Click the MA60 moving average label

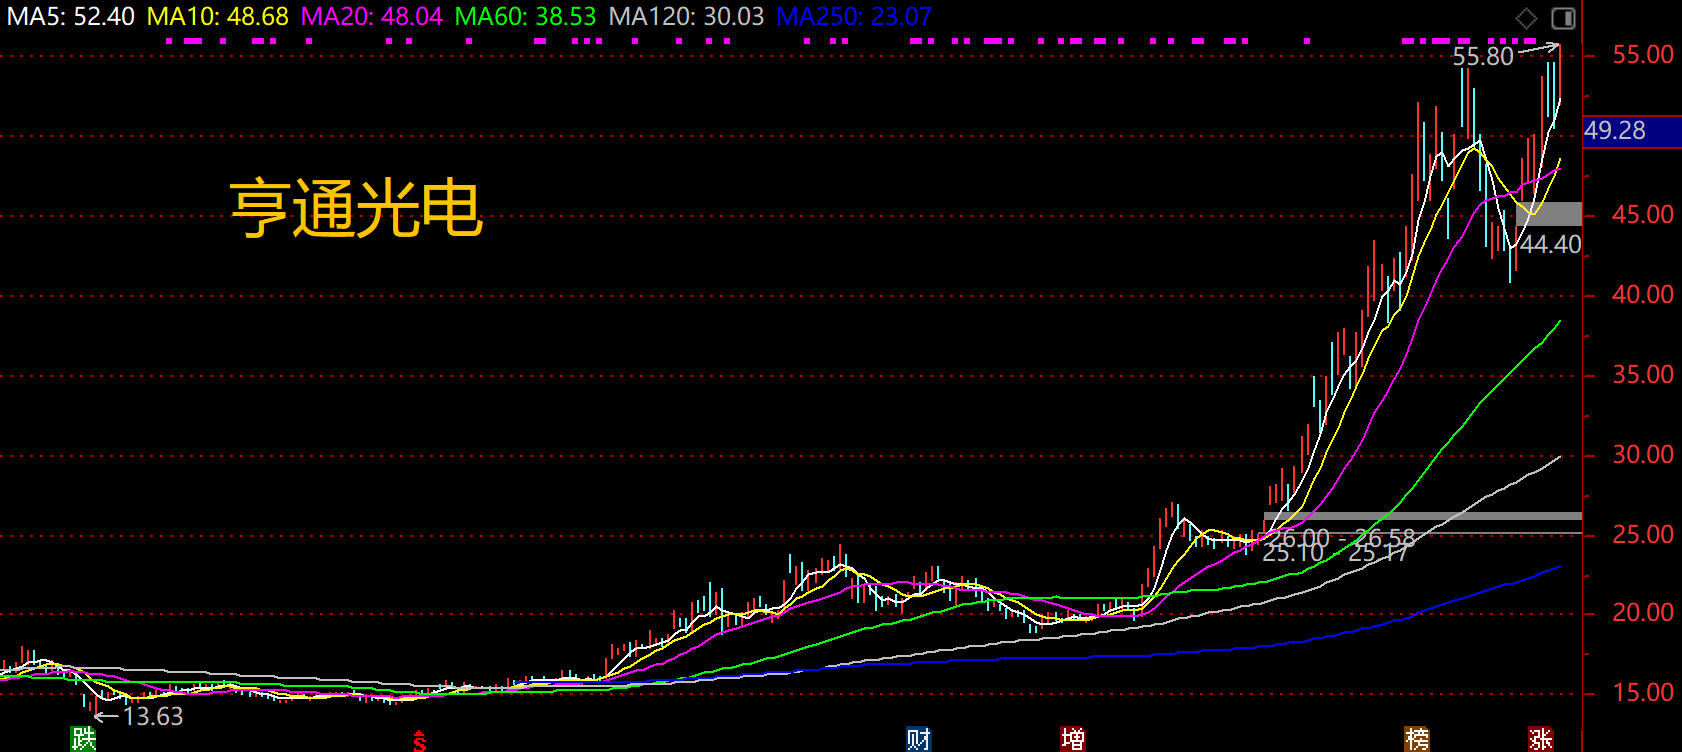pyautogui.click(x=525, y=17)
